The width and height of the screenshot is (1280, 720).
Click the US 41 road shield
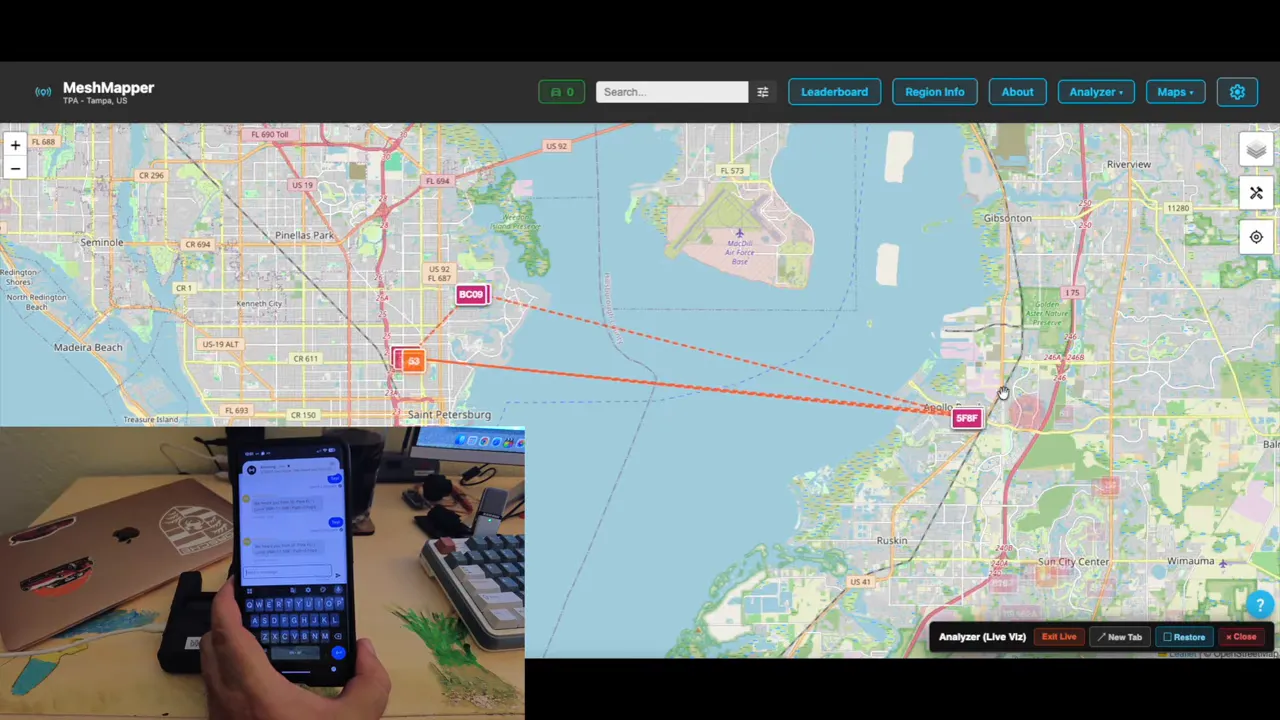coord(859,582)
